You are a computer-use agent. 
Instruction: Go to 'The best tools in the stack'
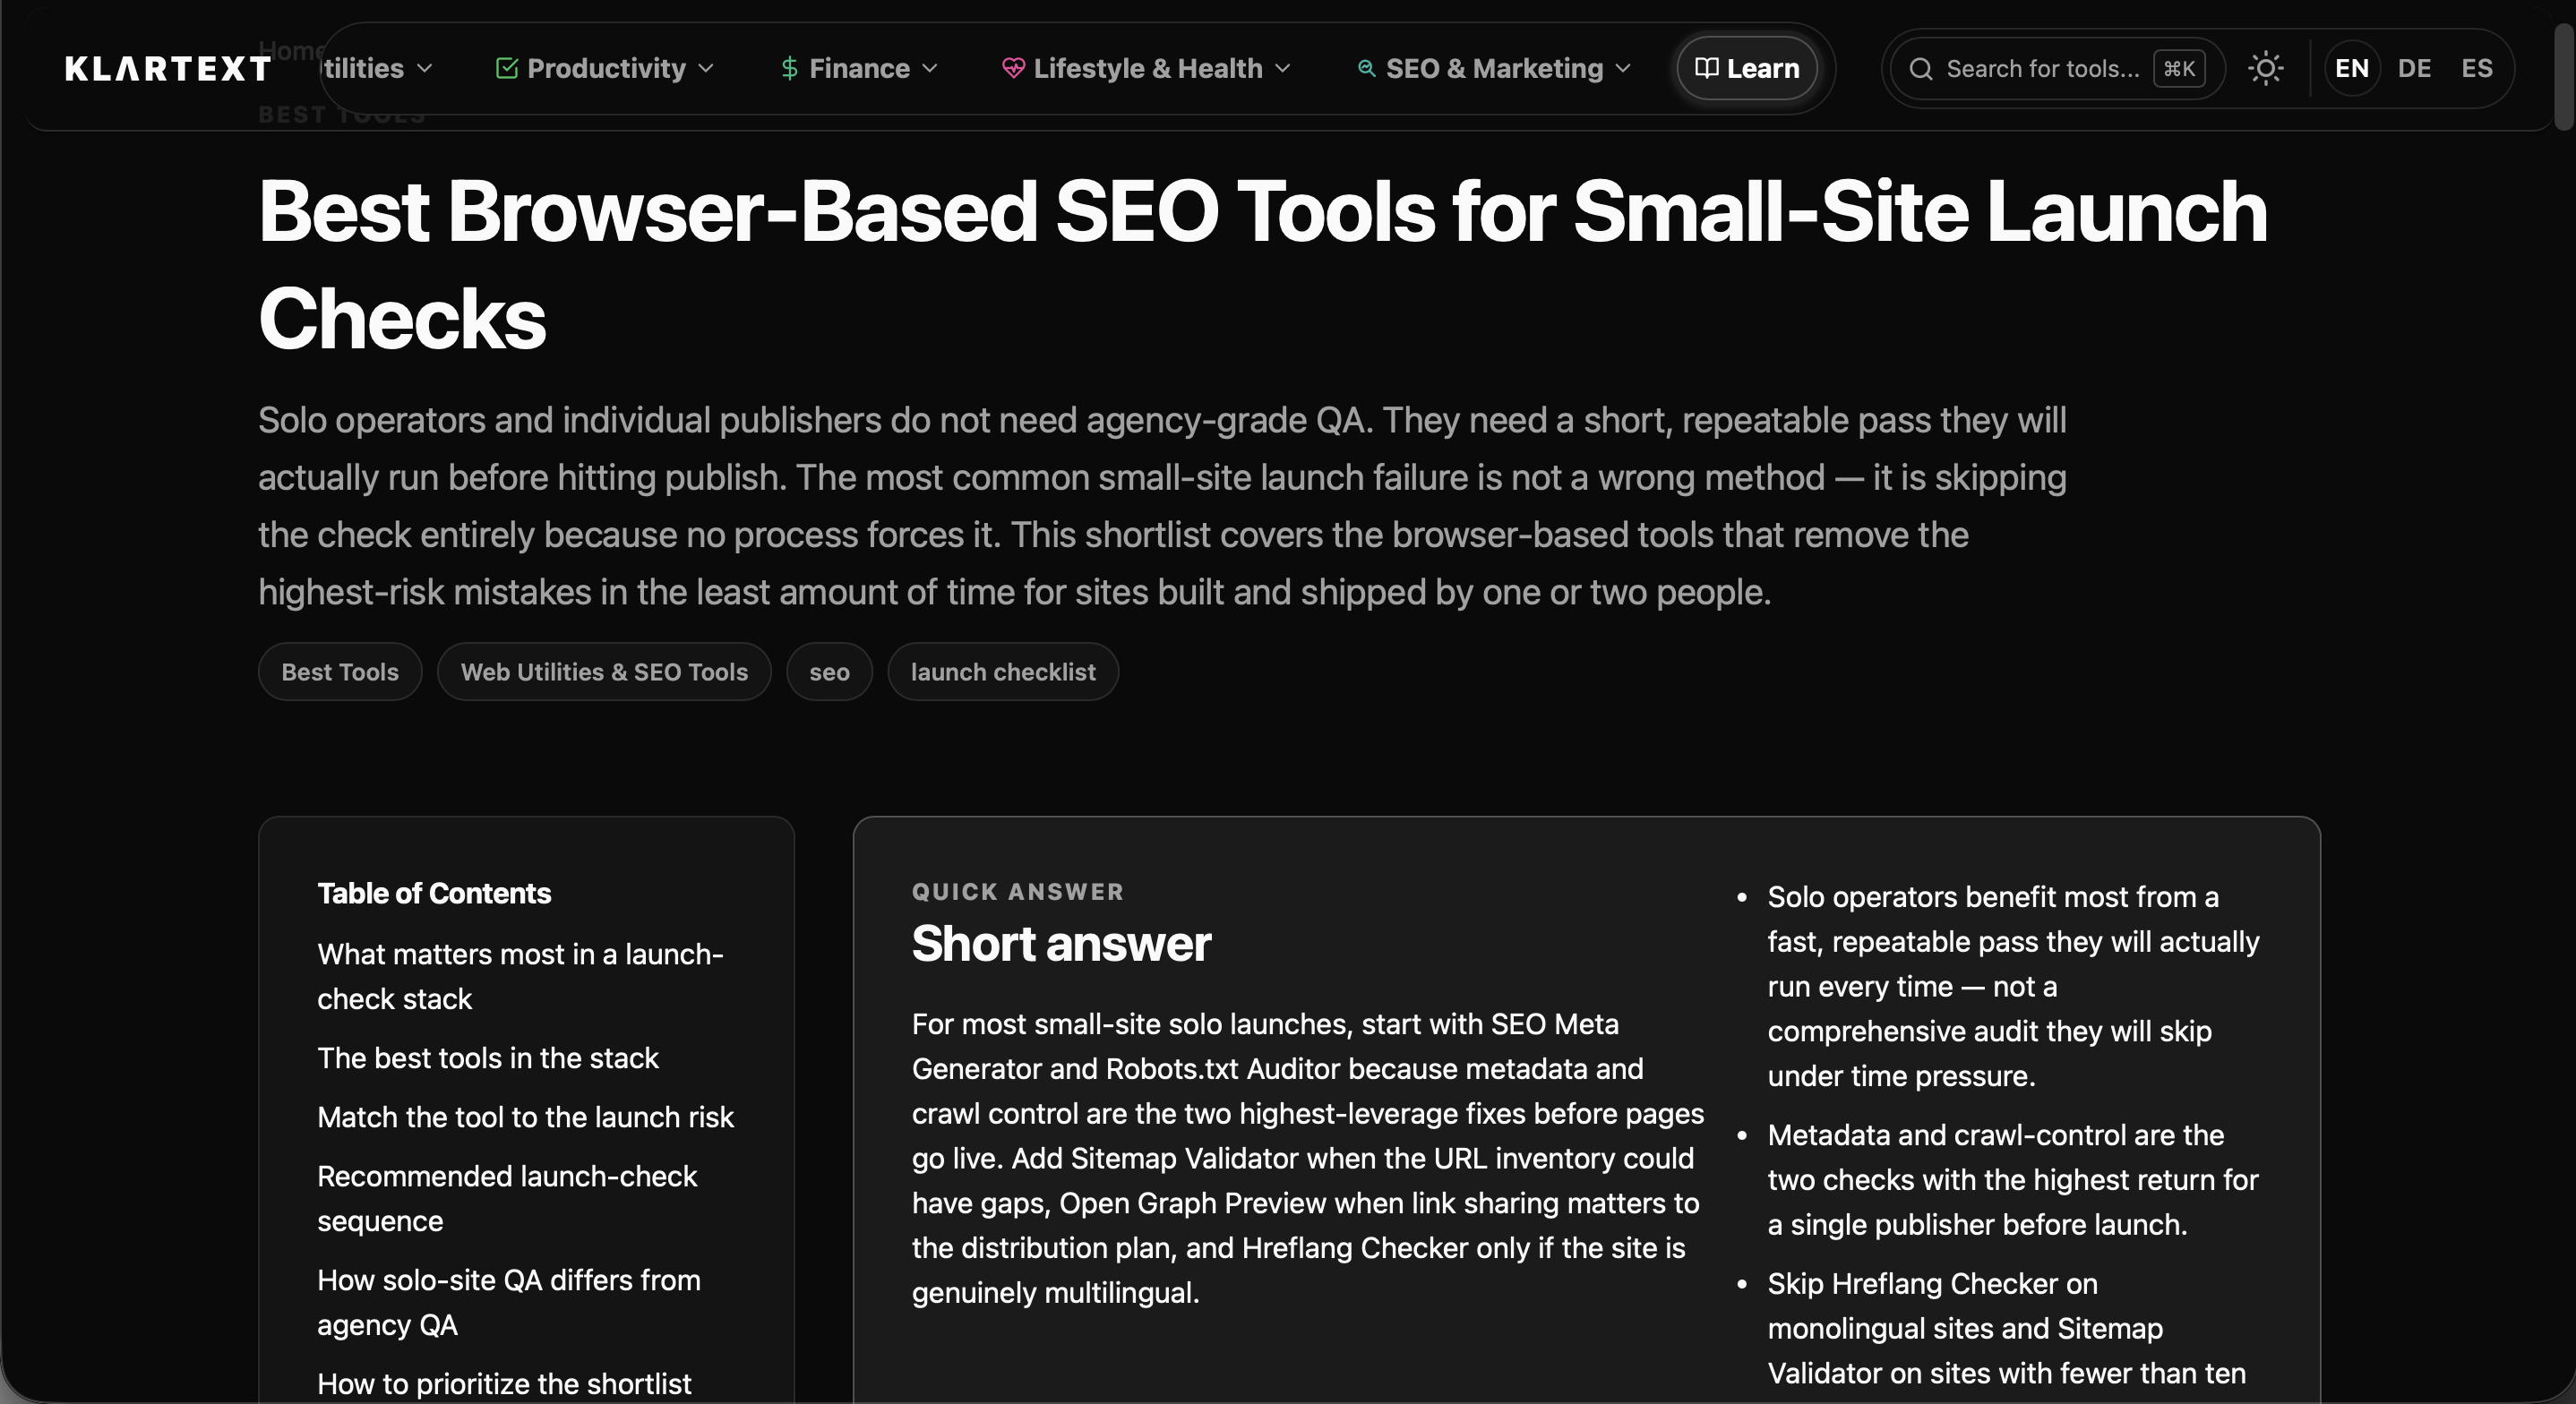pos(487,1058)
